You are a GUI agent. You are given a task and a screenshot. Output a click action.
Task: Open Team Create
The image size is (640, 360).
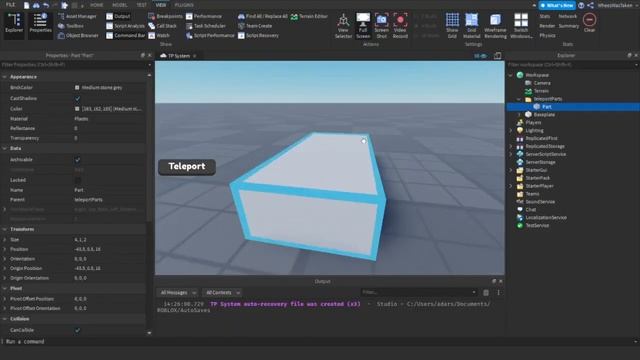(255, 26)
